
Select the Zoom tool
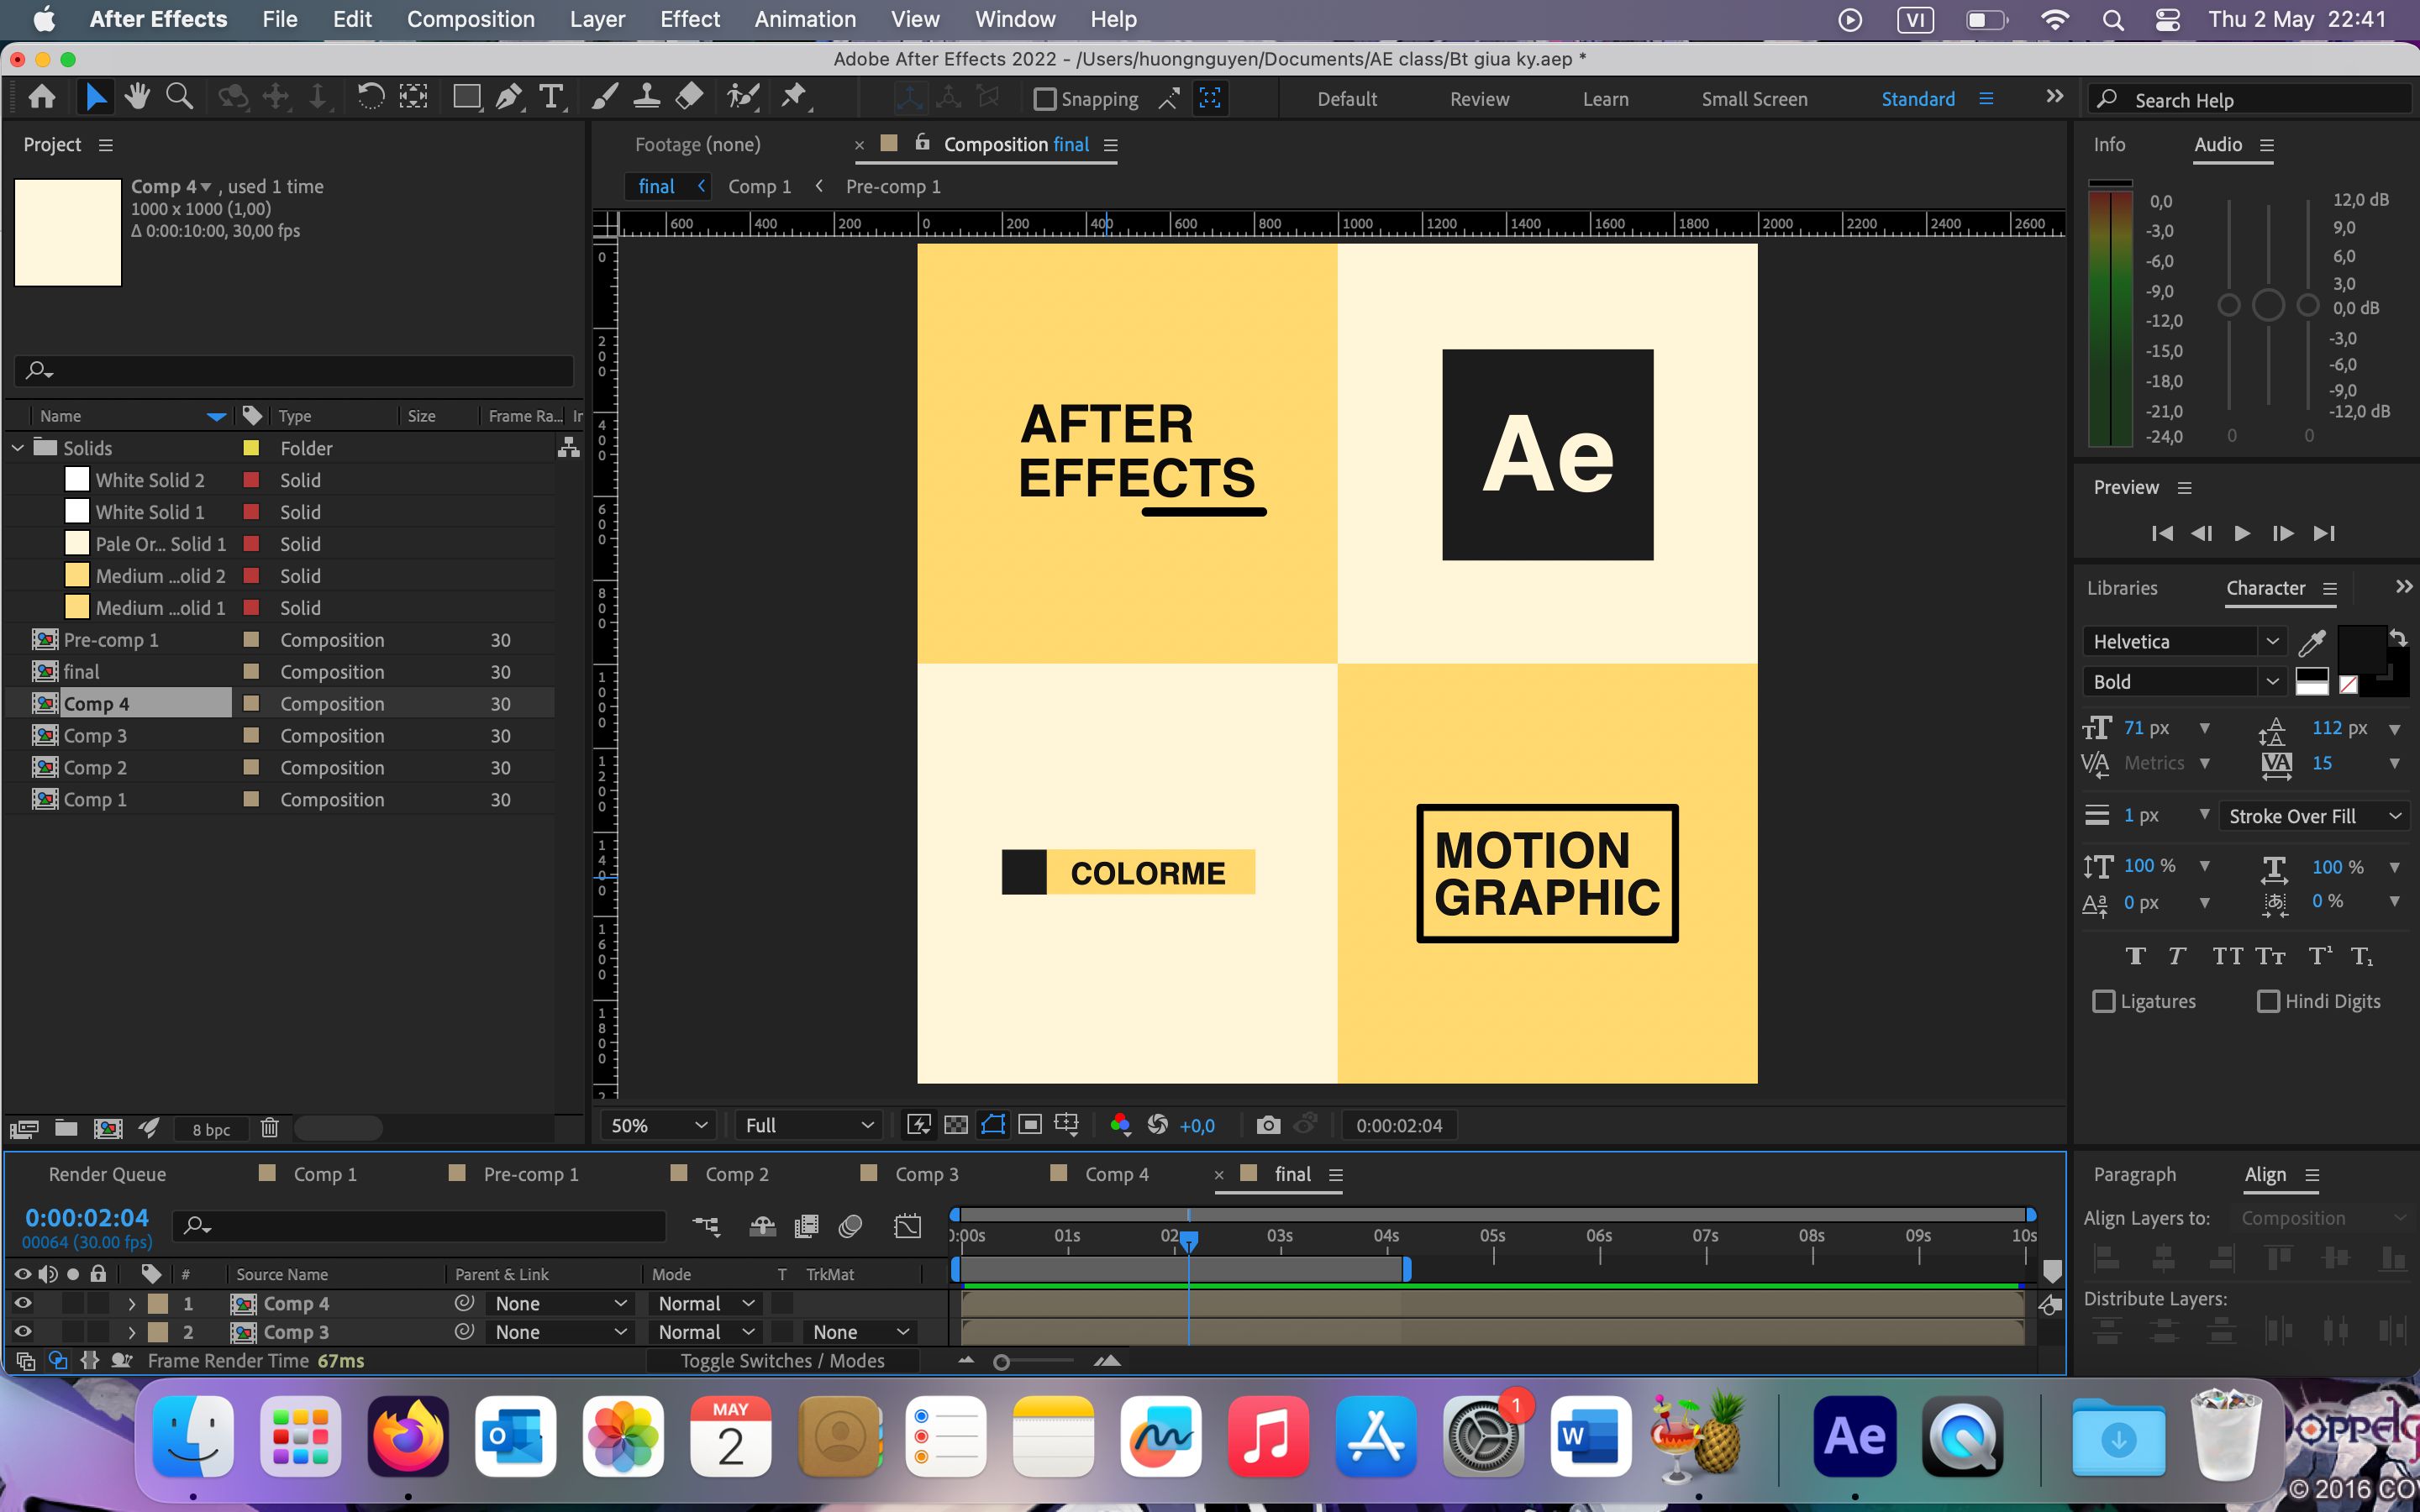point(179,97)
